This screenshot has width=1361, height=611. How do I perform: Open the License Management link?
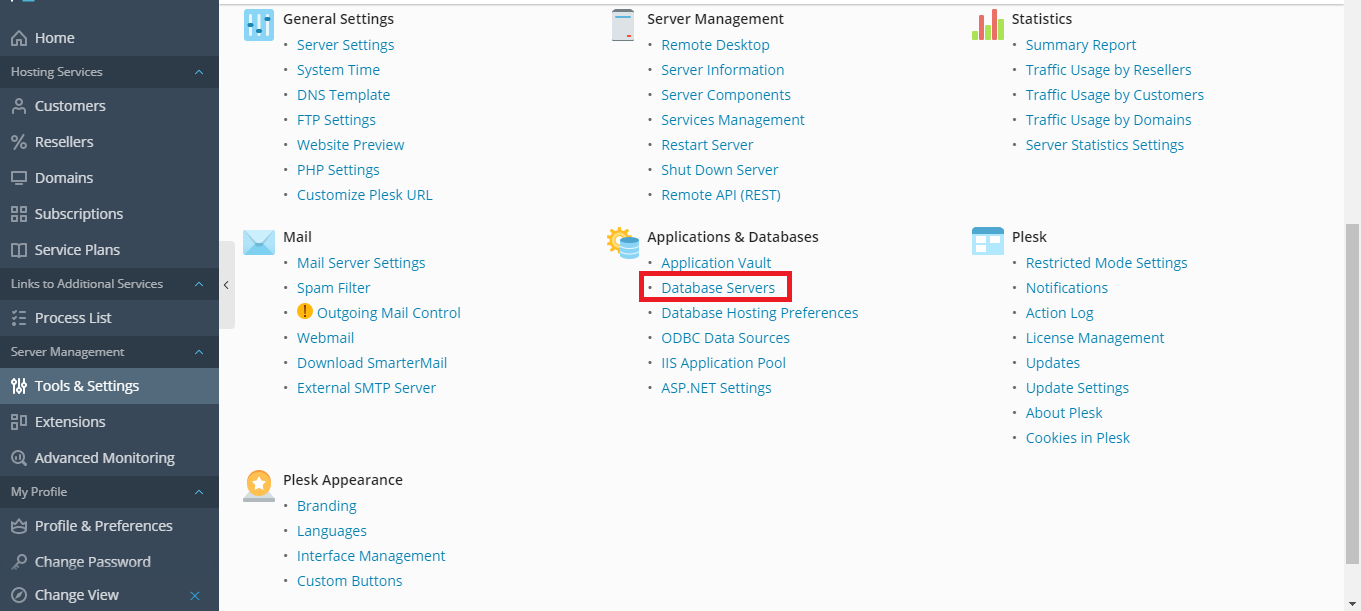click(x=1095, y=338)
